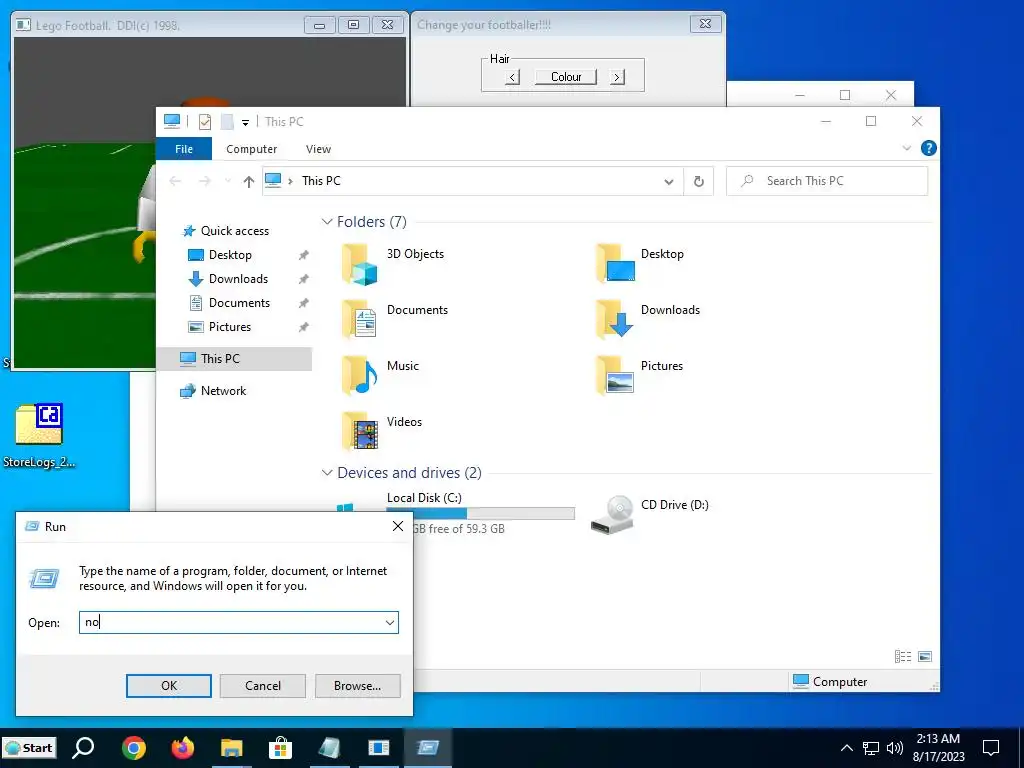Select Pictures in navigation pane
Image resolution: width=1024 pixels, height=768 pixels.
(229, 327)
